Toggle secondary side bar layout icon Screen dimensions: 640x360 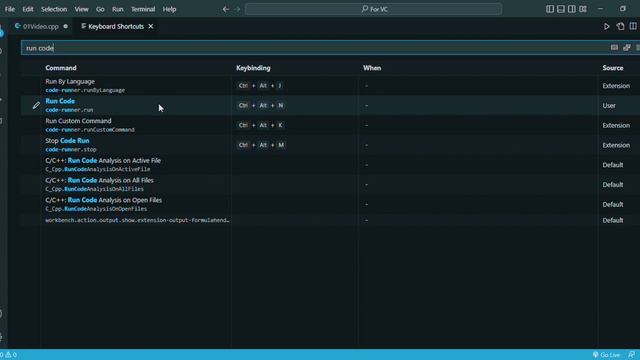click(572, 9)
